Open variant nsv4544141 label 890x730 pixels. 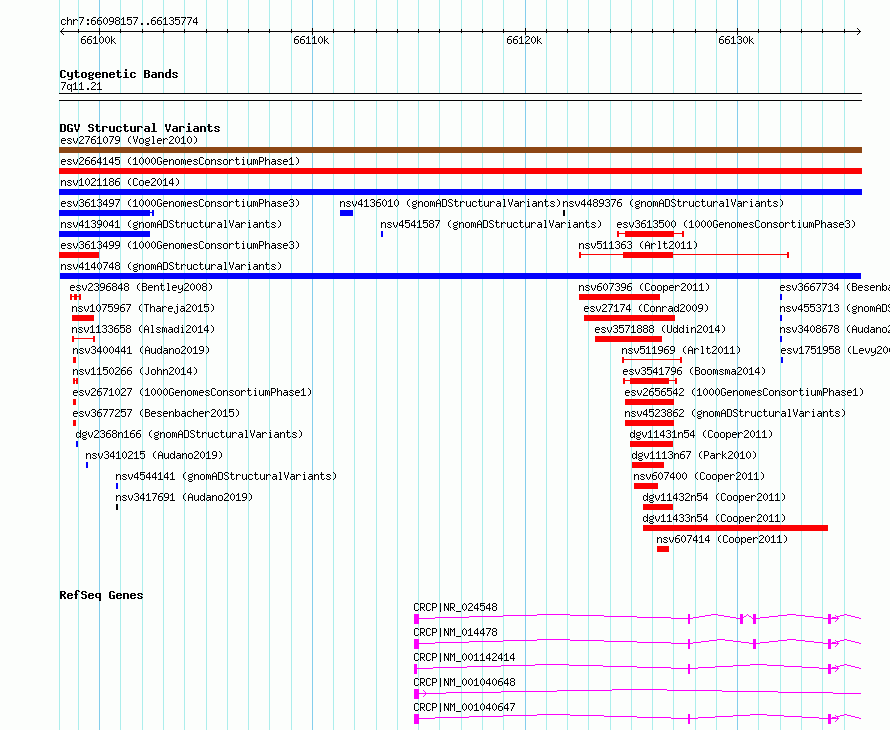point(226,476)
